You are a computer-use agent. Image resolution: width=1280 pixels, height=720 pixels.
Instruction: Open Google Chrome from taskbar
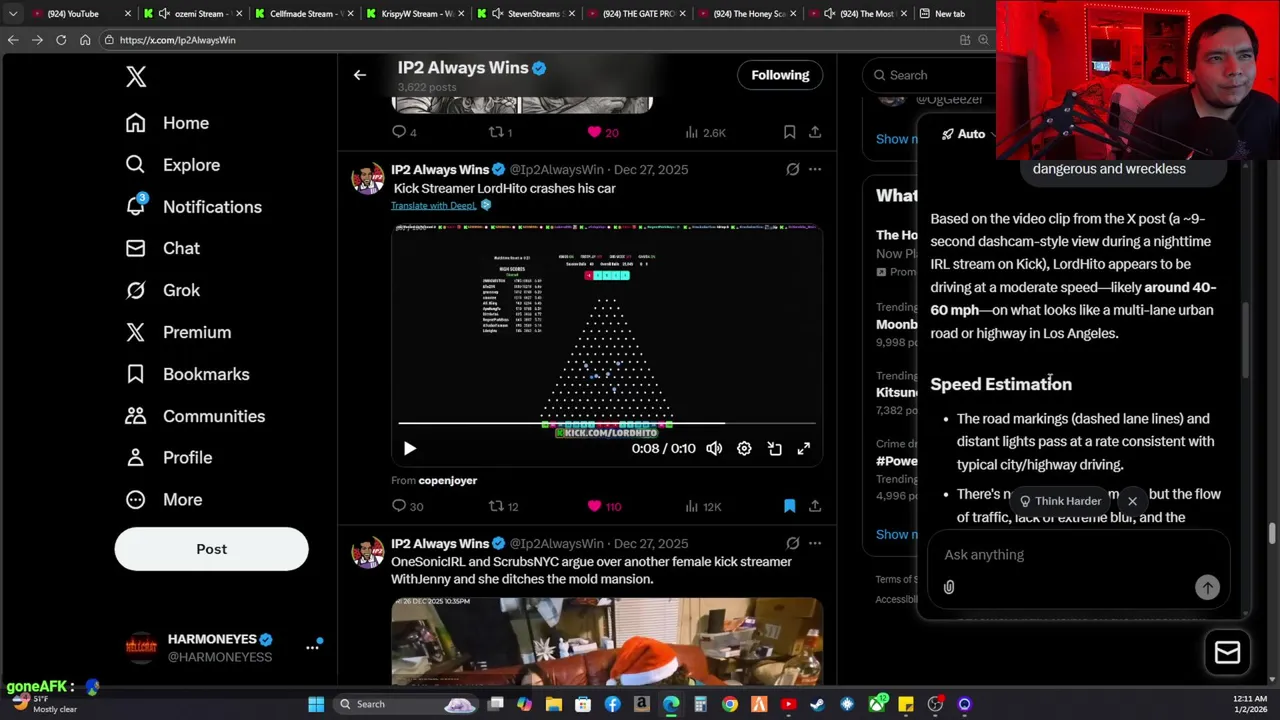point(730,704)
